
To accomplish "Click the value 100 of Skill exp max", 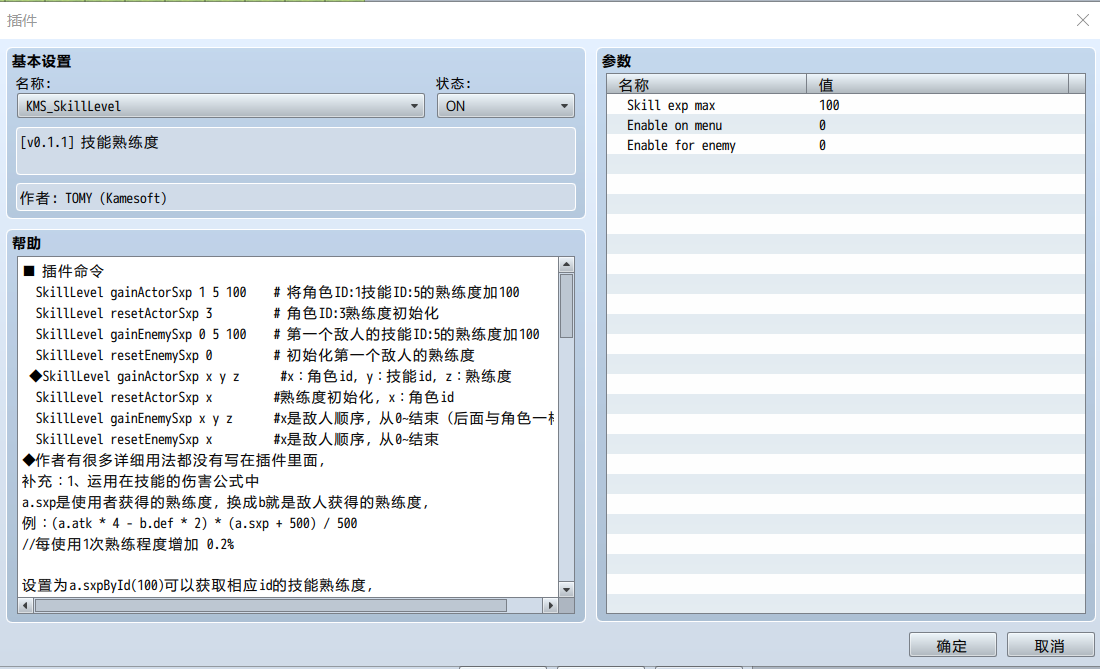I will tap(829, 105).
